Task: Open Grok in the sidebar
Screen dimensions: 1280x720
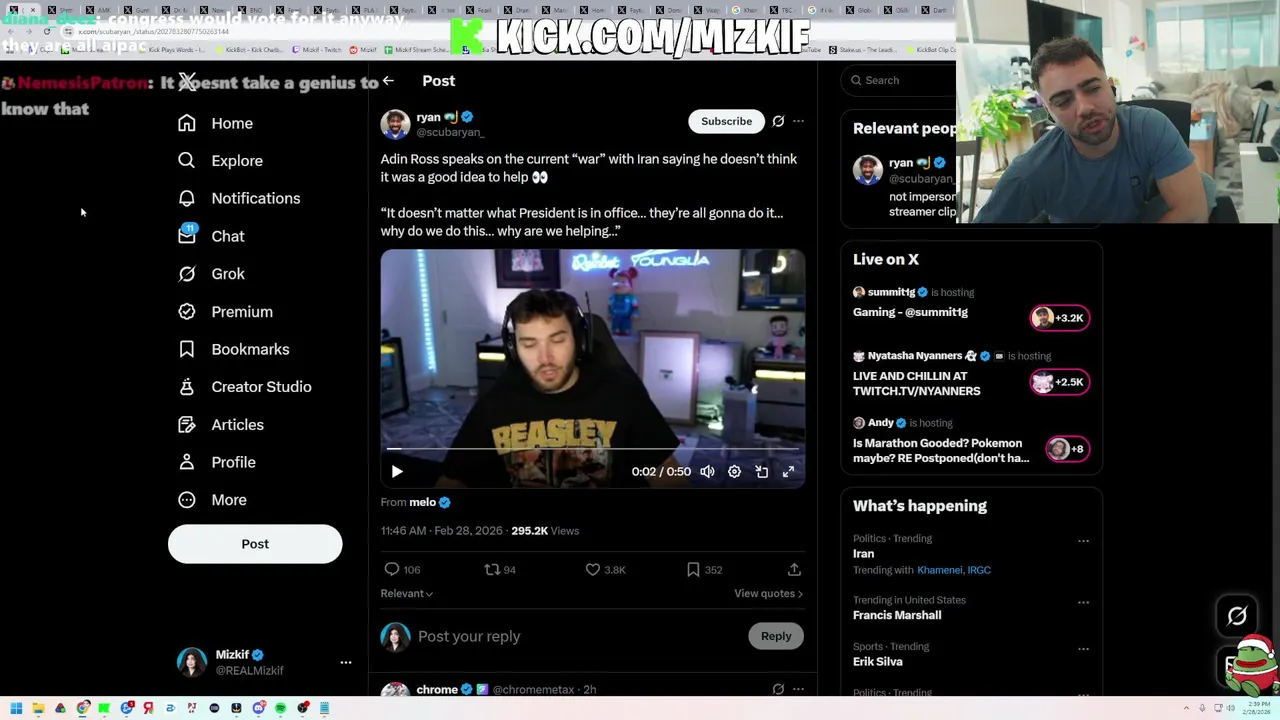Action: [211, 274]
